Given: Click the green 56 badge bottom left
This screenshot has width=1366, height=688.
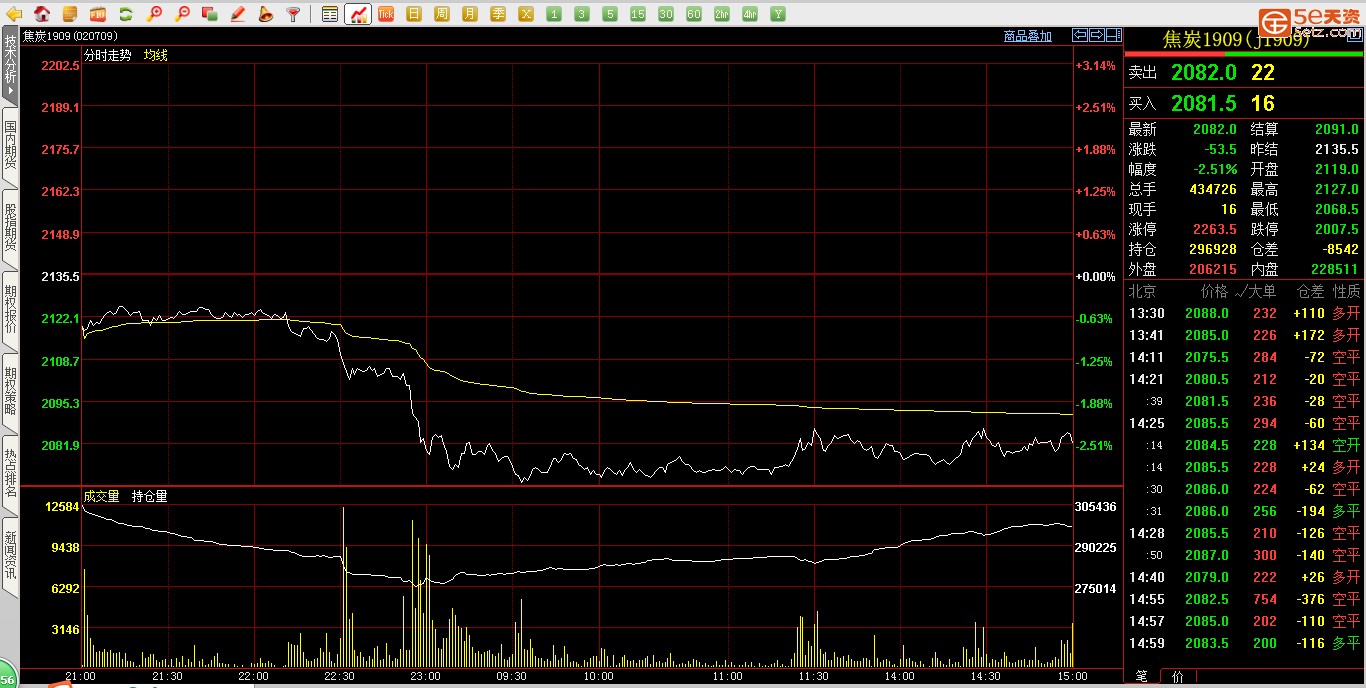Looking at the screenshot, I should pyautogui.click(x=8, y=676).
